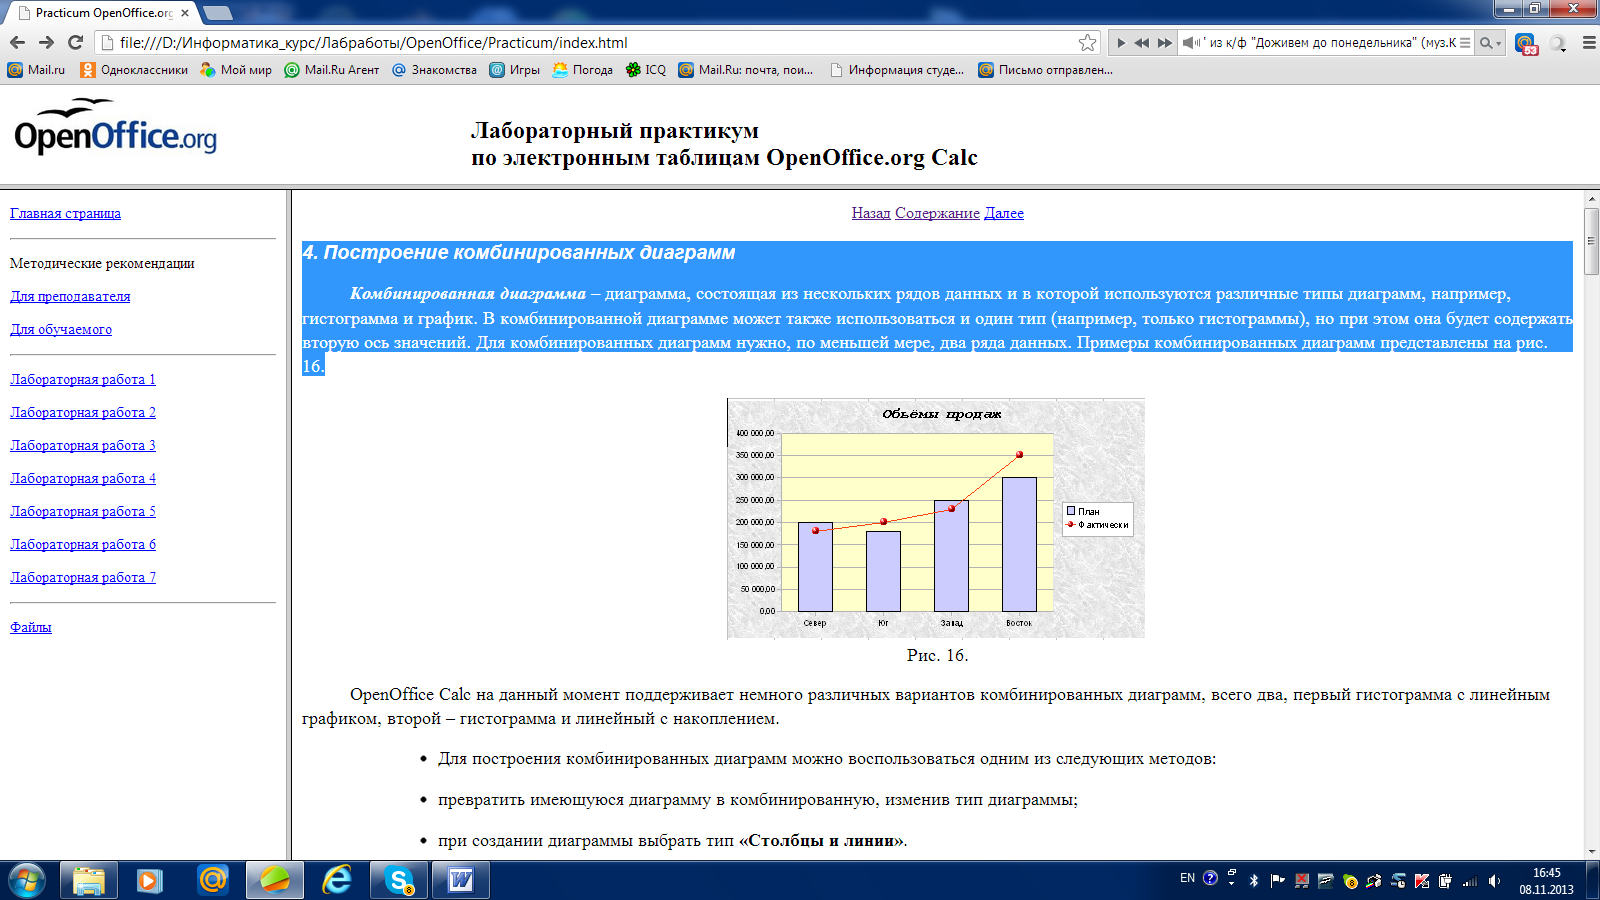Open Лабораторная работа 1
This screenshot has height=900, width=1600.
click(x=83, y=379)
